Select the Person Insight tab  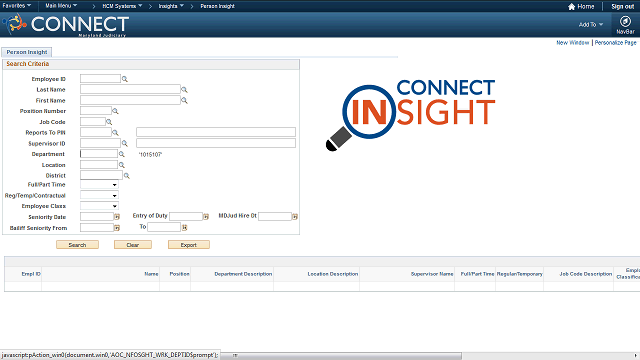tap(27, 52)
